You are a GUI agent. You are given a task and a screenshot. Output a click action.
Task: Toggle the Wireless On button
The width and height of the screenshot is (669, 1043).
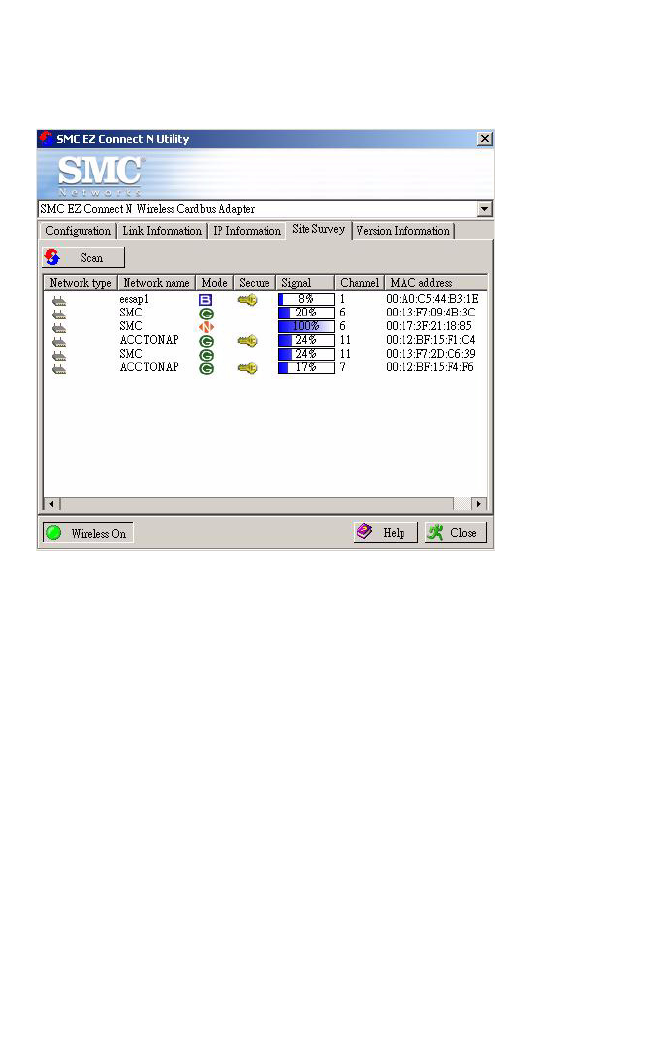coord(88,533)
